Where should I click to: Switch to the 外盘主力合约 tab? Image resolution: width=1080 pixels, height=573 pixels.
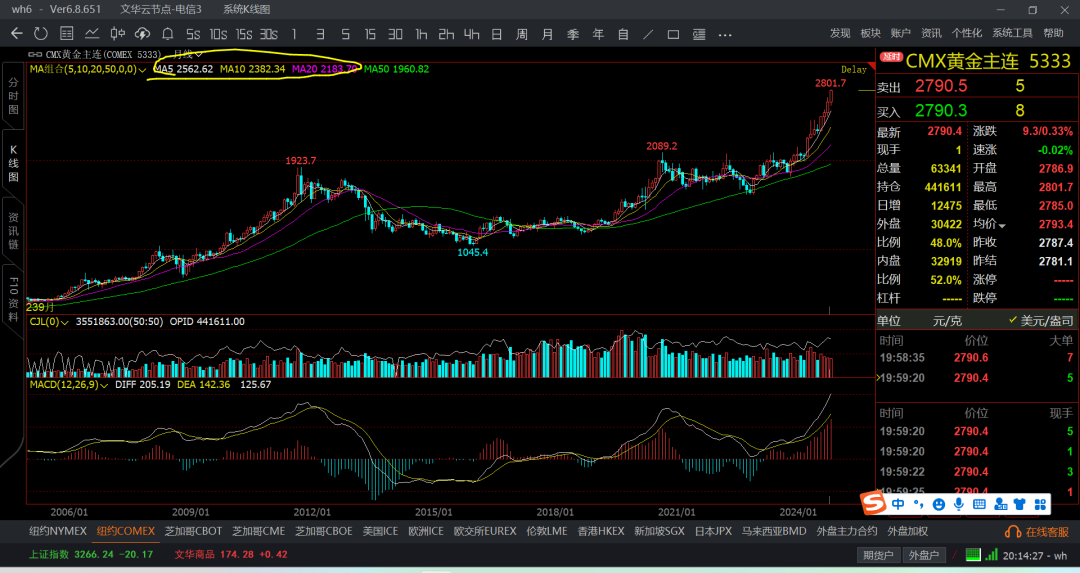point(847,531)
